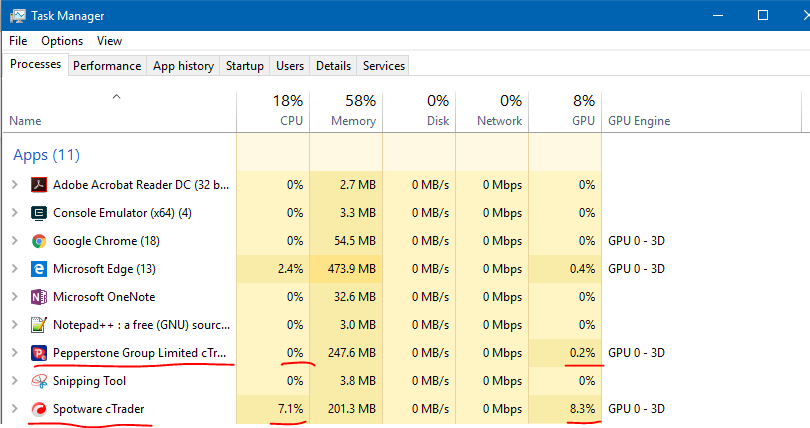Select the Processes tab
Screen dimensions: 810x428
[x=36, y=64]
